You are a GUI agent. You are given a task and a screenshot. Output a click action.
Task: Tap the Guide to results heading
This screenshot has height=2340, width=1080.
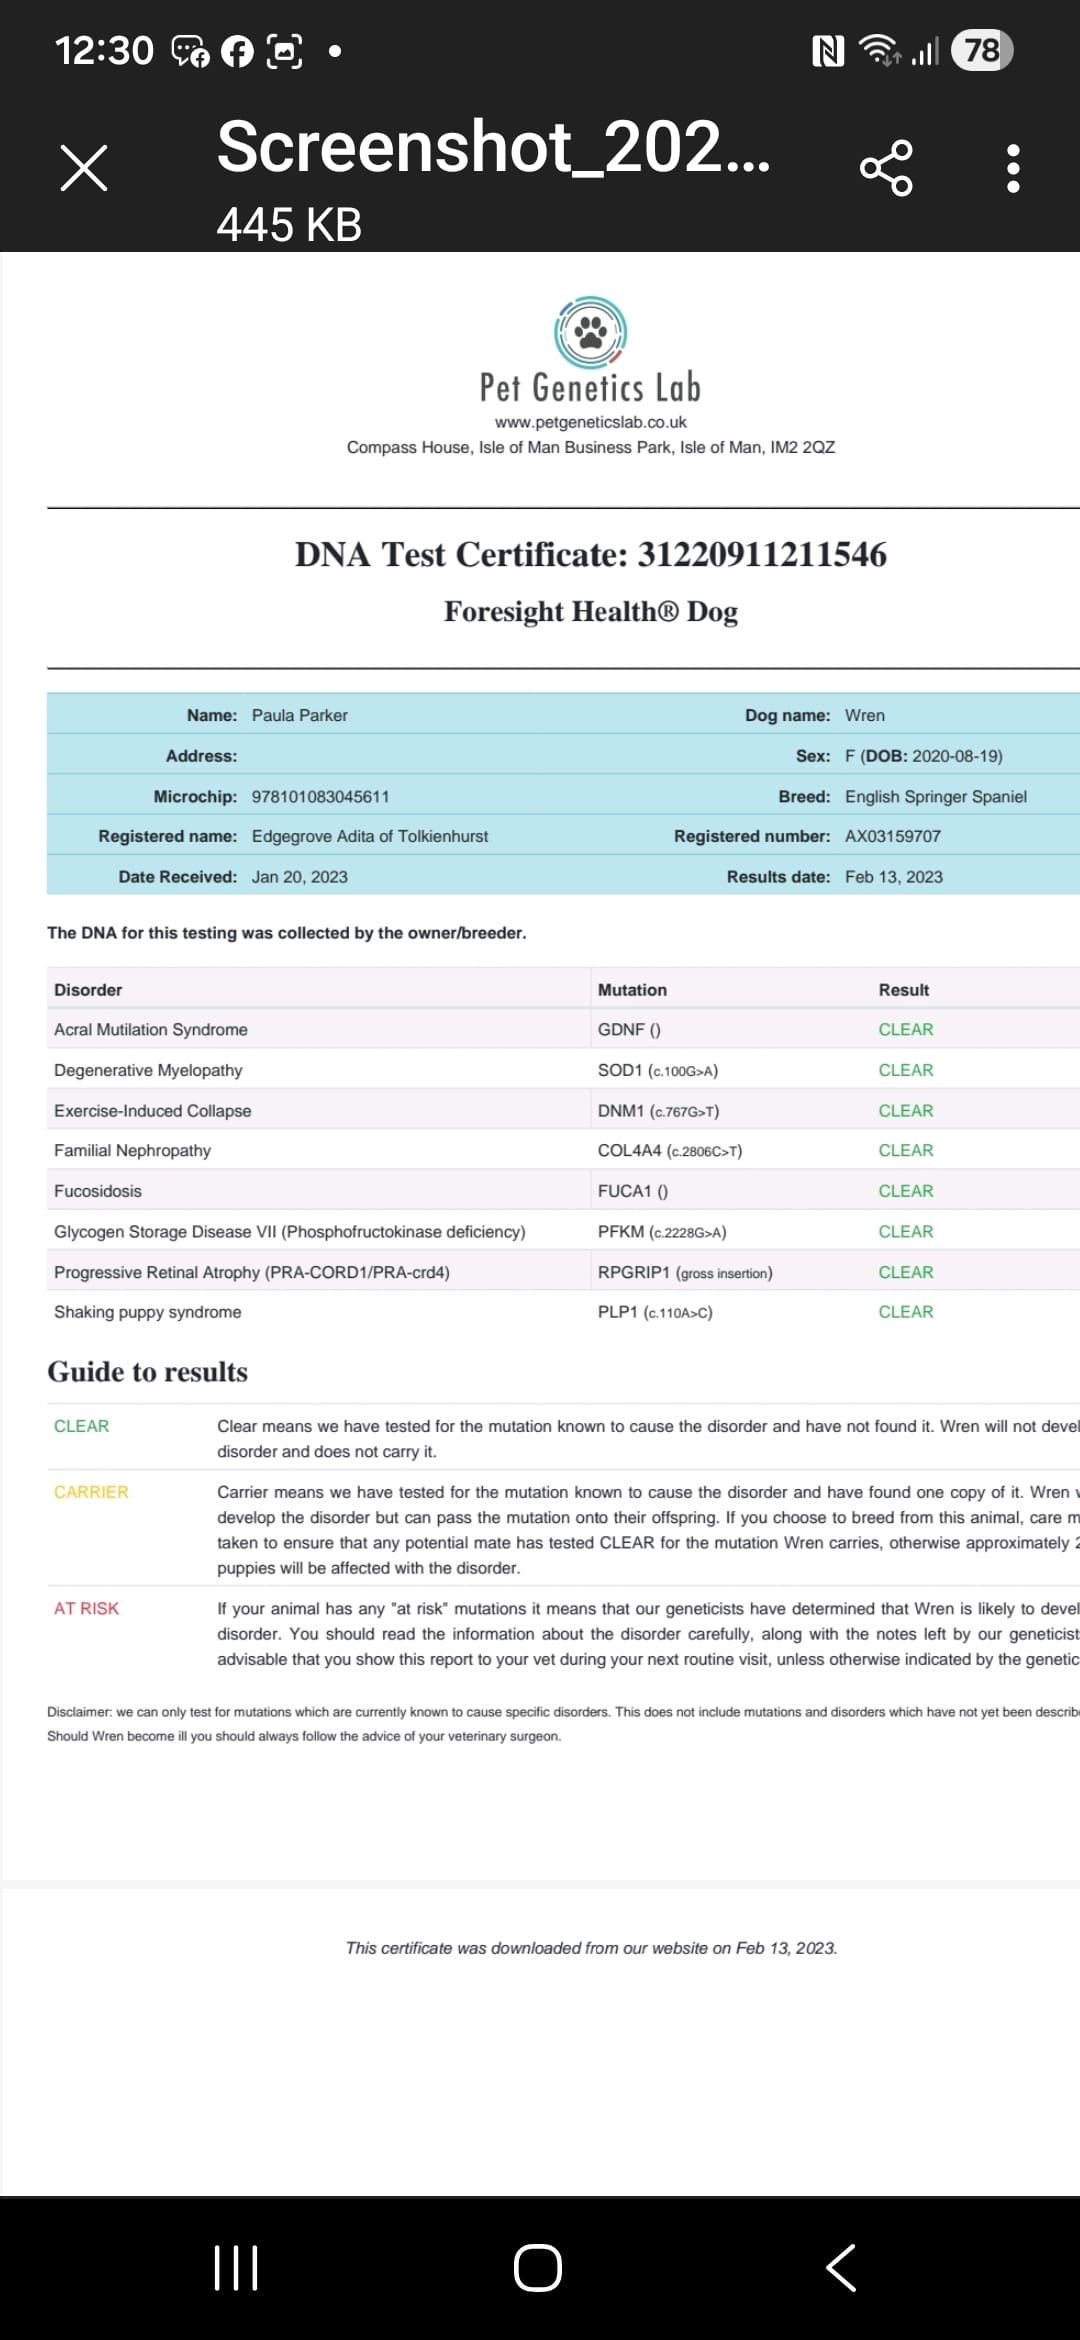click(x=148, y=1372)
